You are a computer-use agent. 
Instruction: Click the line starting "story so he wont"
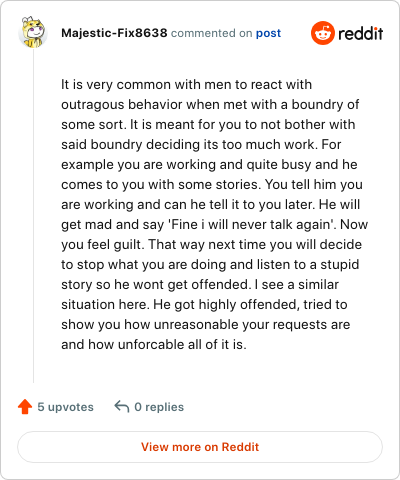[200, 285]
